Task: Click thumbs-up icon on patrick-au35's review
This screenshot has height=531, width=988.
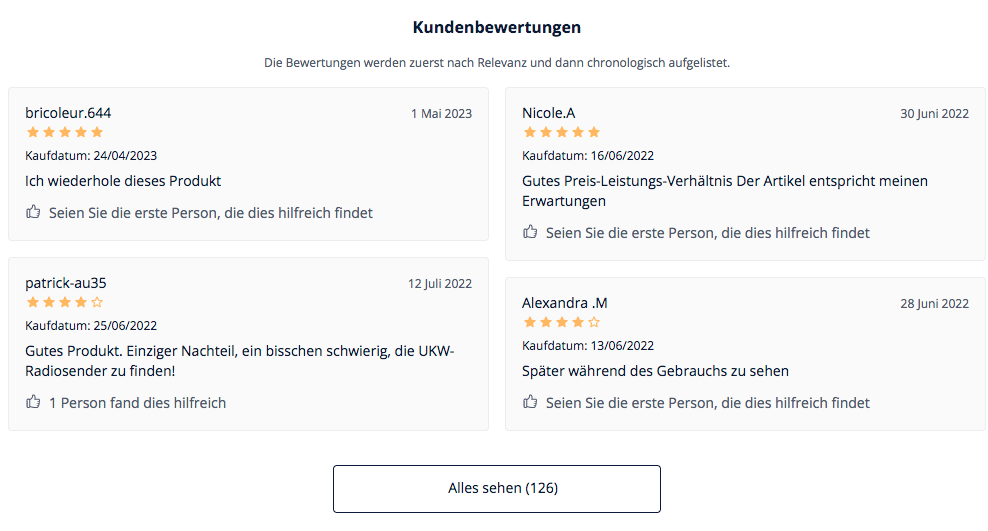Action: point(33,402)
